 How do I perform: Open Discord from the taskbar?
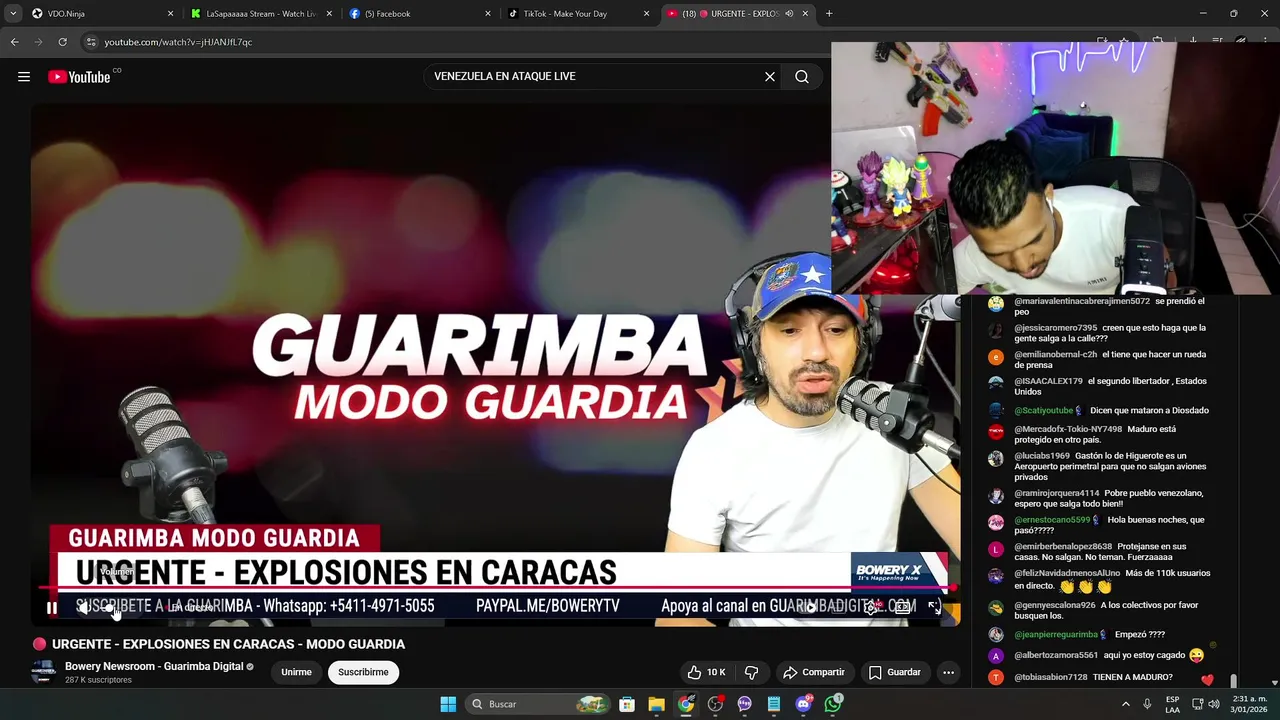click(804, 704)
